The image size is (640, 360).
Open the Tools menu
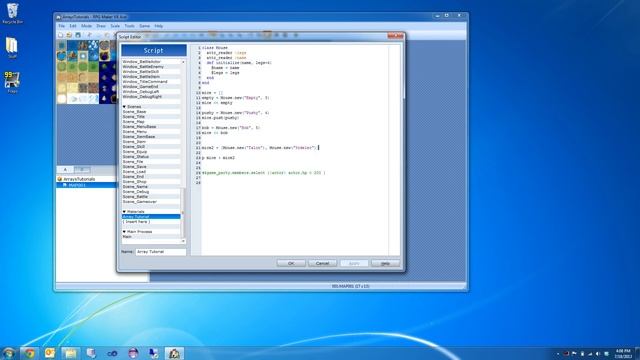[x=129, y=26]
